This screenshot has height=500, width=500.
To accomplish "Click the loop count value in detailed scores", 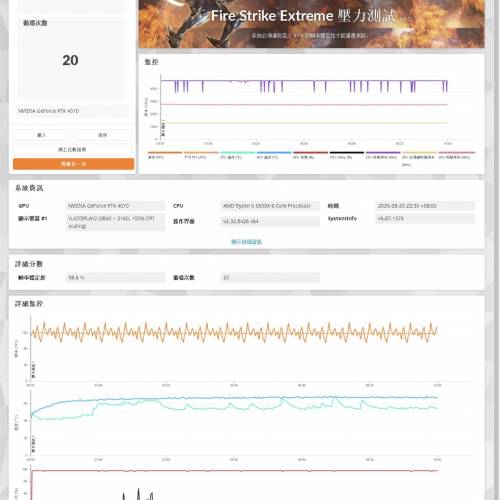I will (x=270, y=277).
